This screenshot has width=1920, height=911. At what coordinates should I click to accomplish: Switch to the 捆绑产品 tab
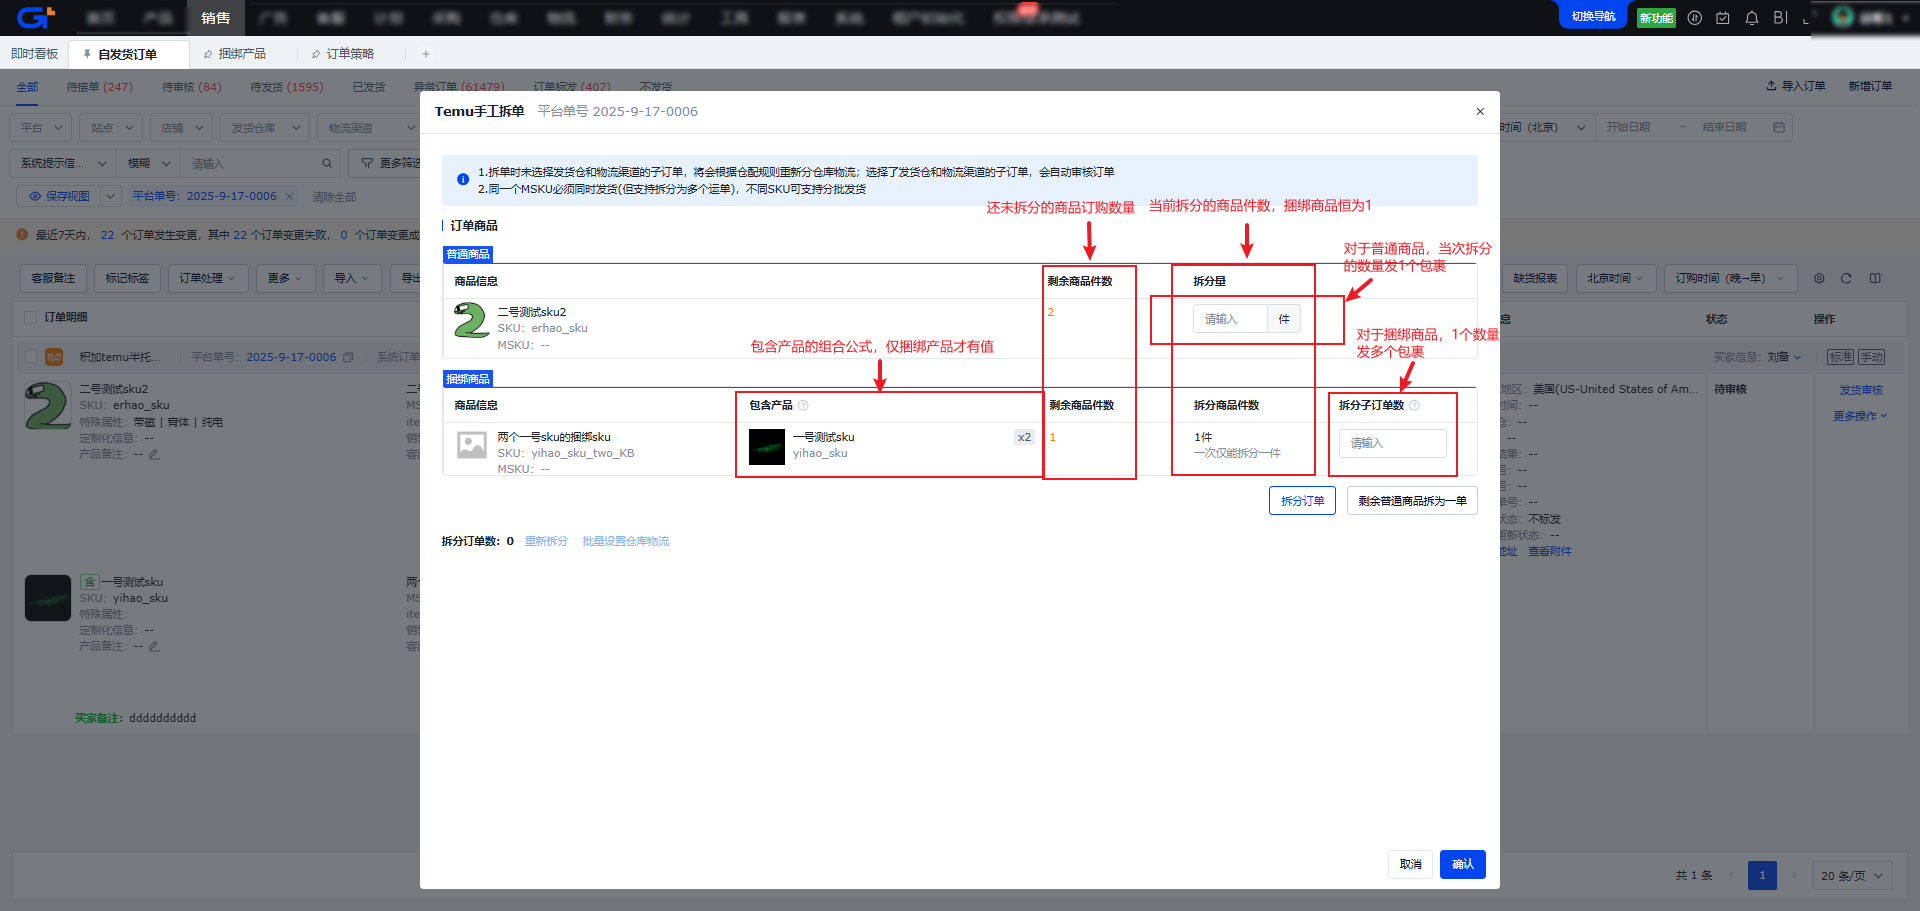pos(242,54)
